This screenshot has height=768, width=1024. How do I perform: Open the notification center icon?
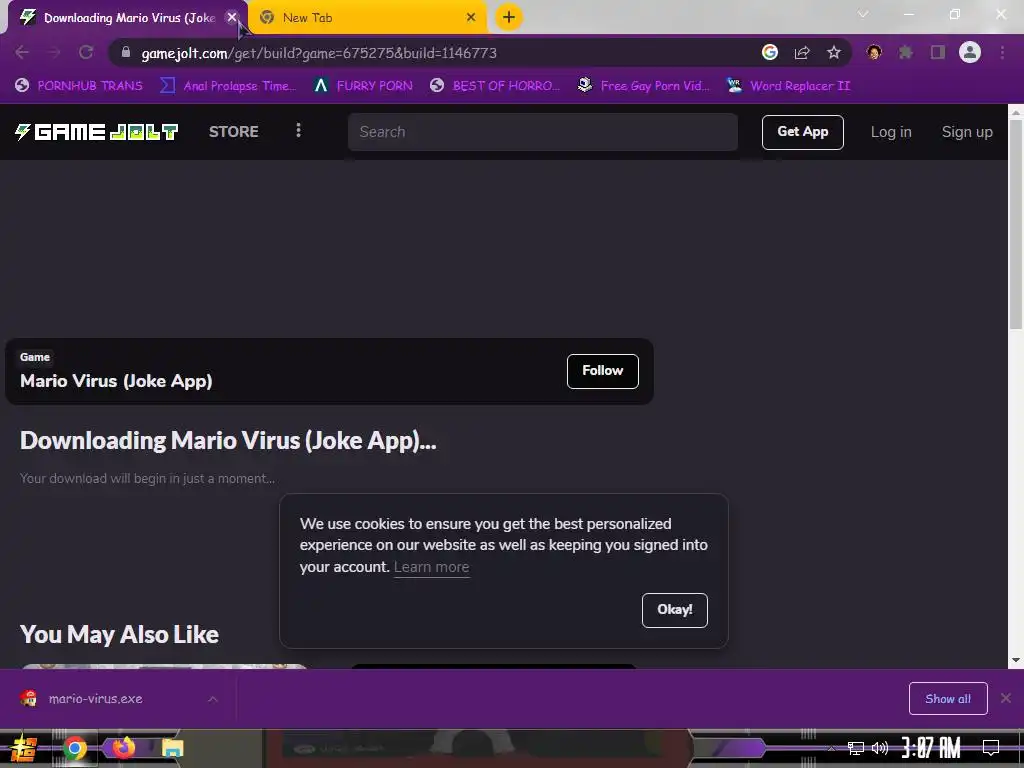pyautogui.click(x=991, y=747)
